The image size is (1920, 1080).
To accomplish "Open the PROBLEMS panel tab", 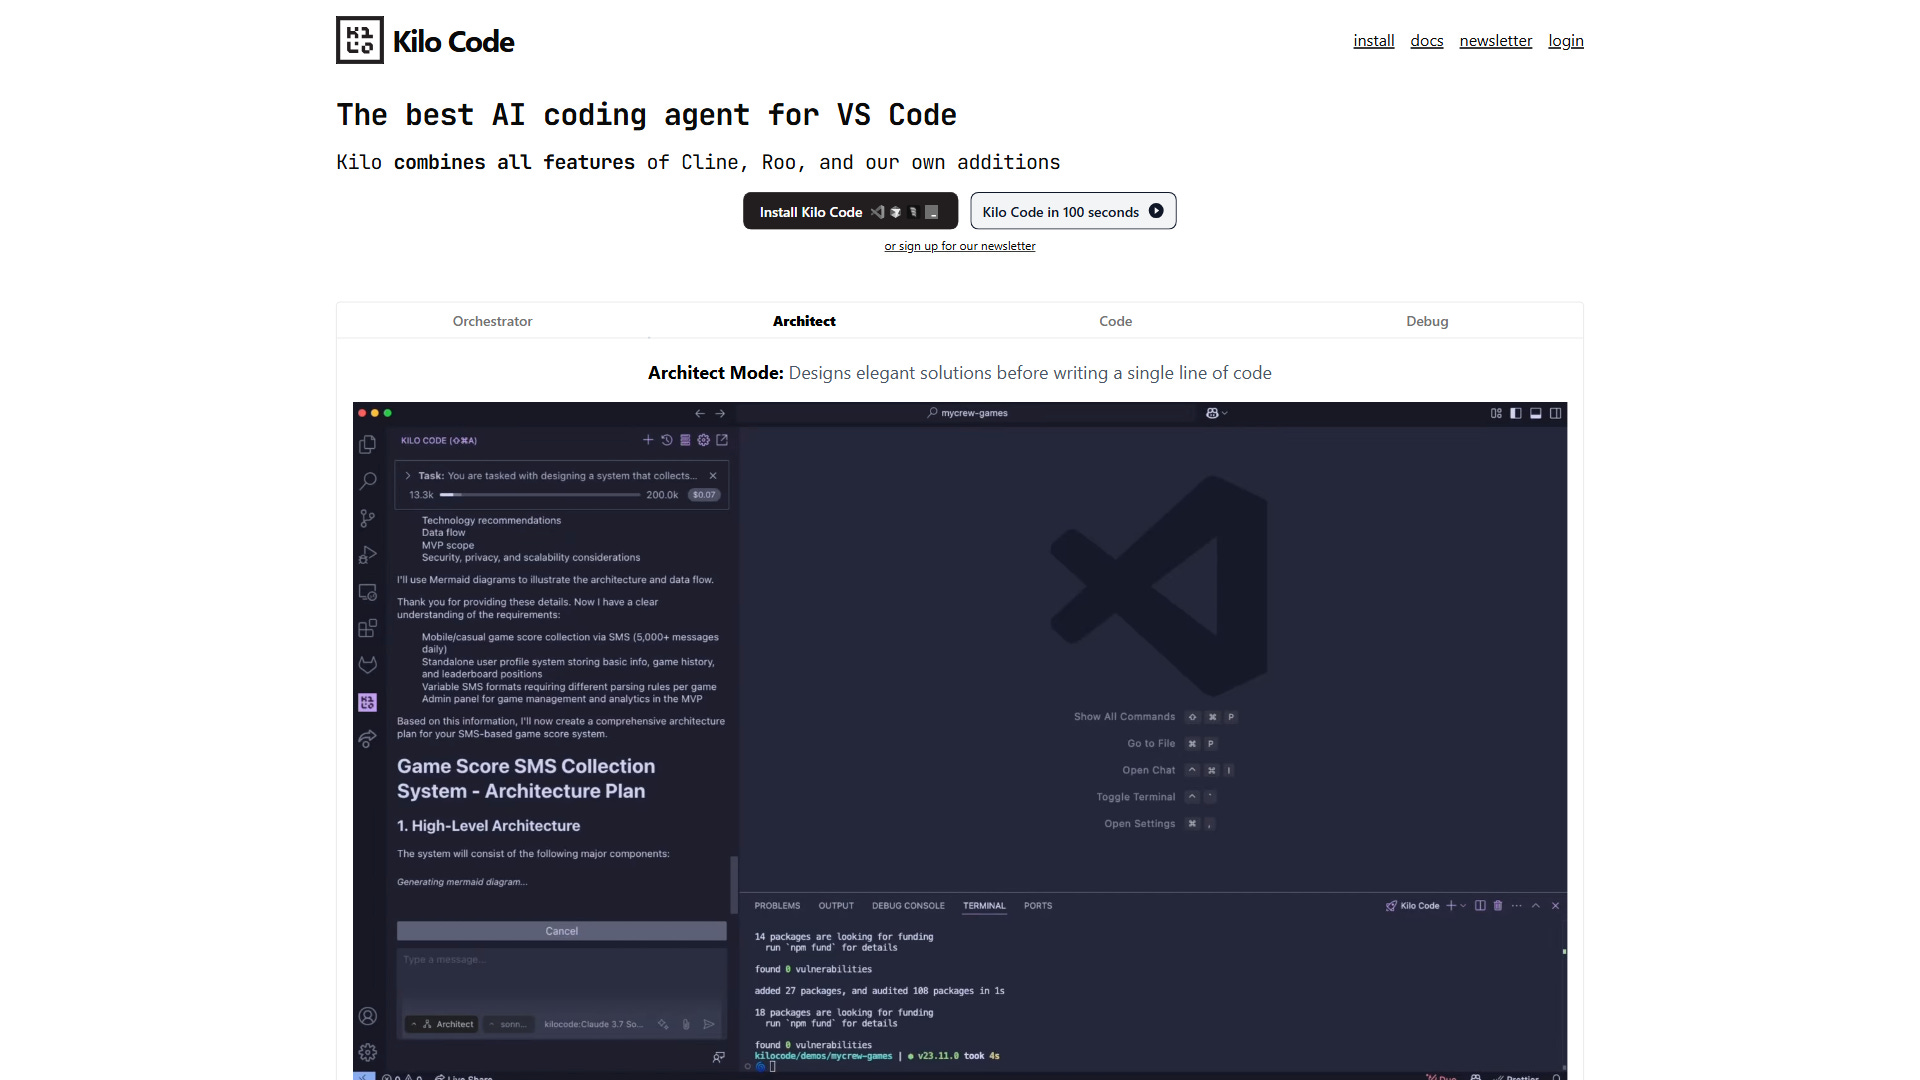I will [x=777, y=906].
